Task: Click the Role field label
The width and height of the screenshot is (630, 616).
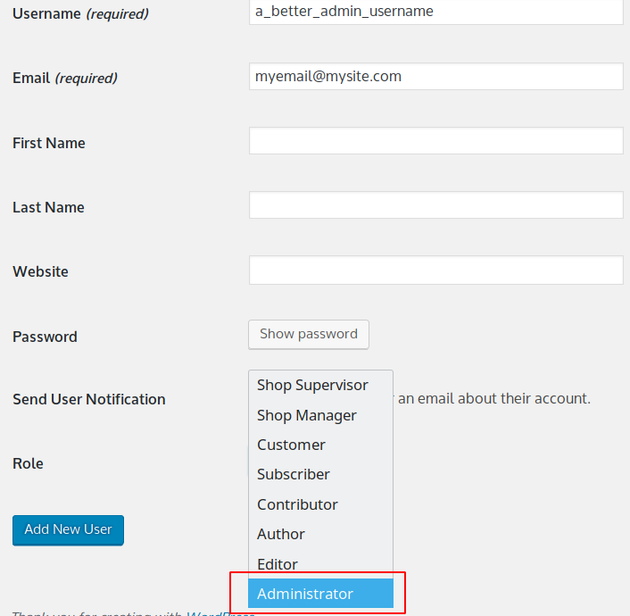Action: tap(28, 463)
